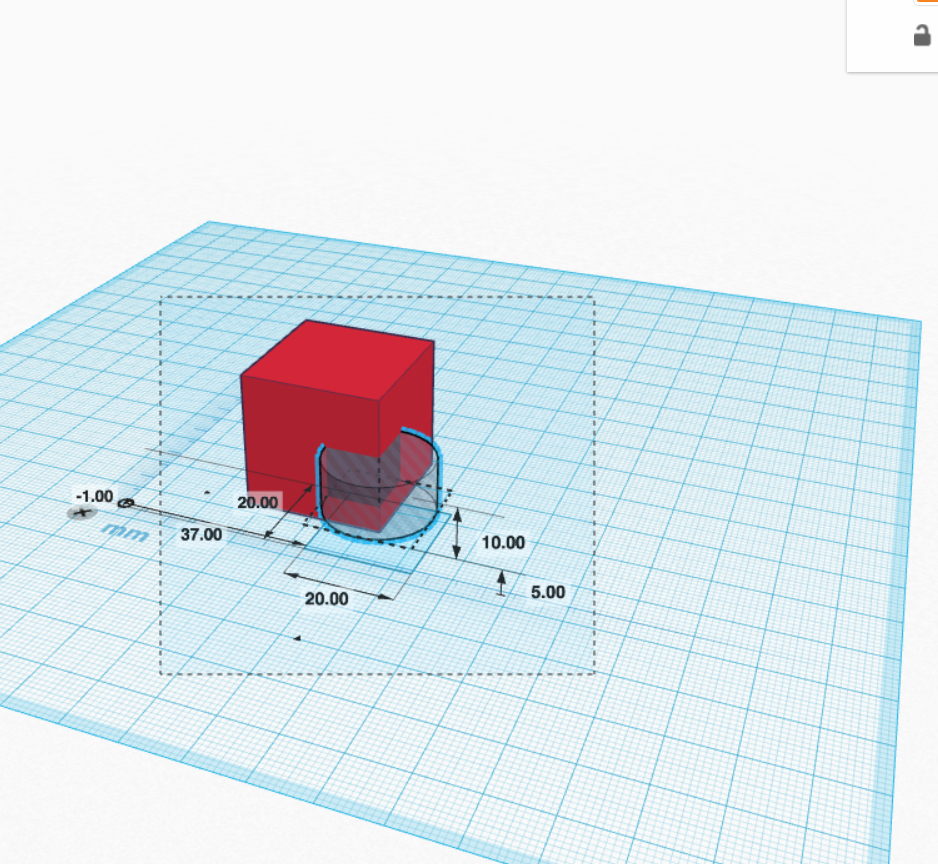
Task: Toggle the ruler's circular measurement handle
Action: coord(126,503)
